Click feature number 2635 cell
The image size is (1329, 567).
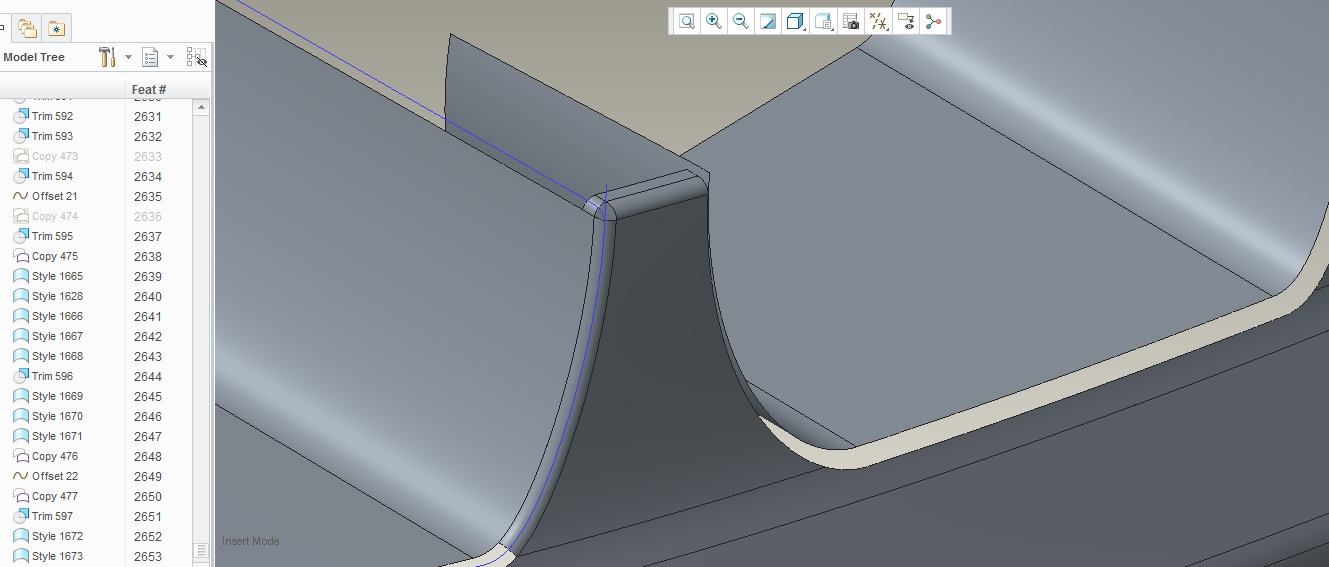point(147,196)
